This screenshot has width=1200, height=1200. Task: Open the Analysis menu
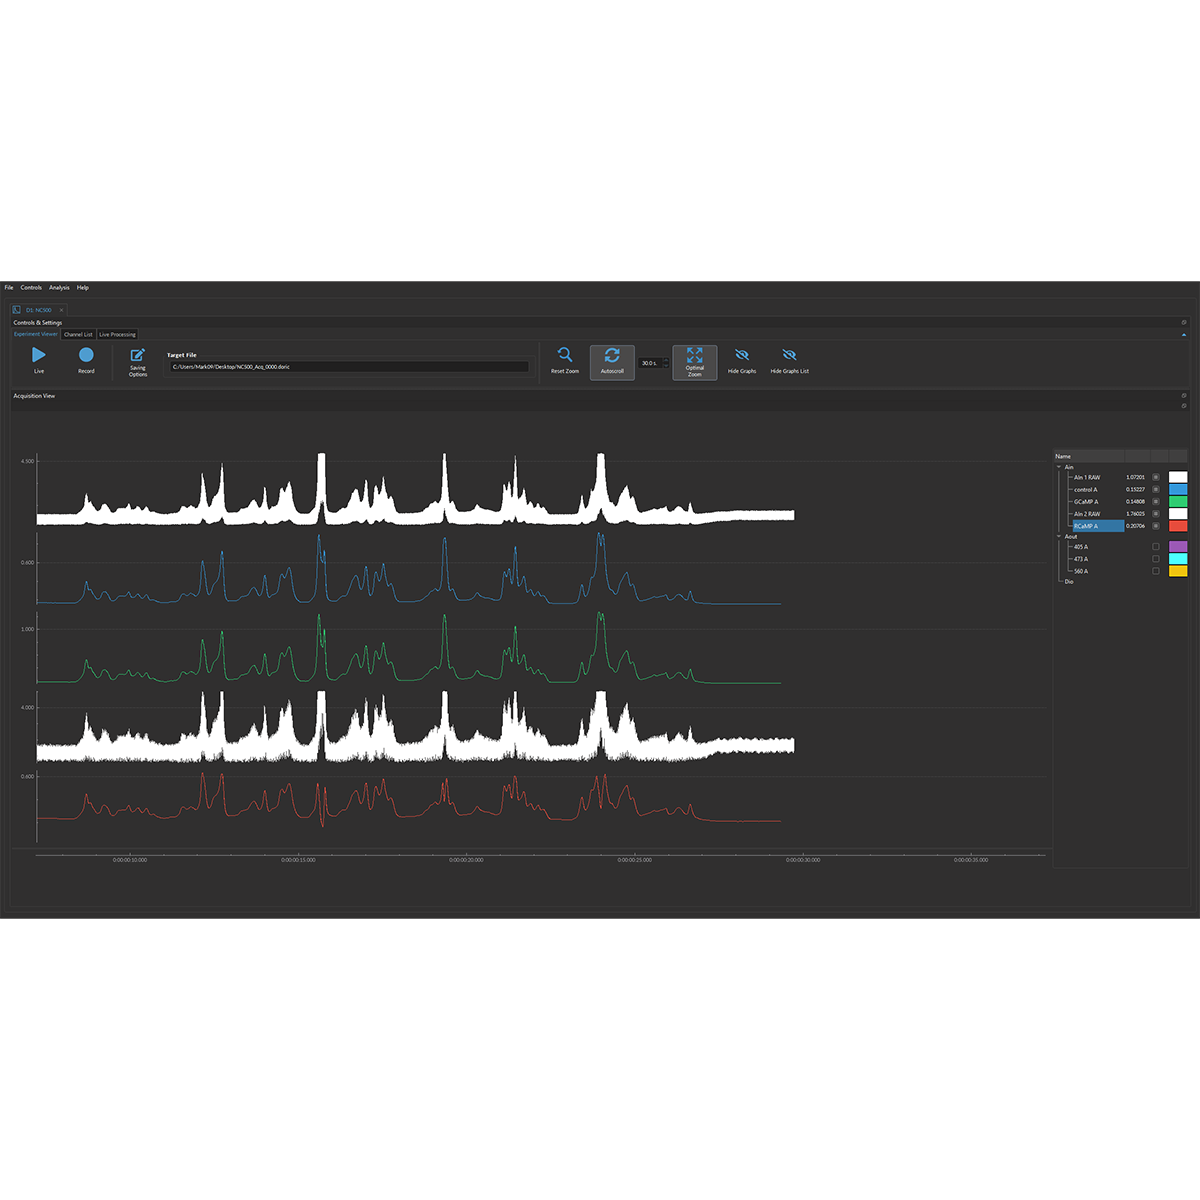click(x=58, y=287)
